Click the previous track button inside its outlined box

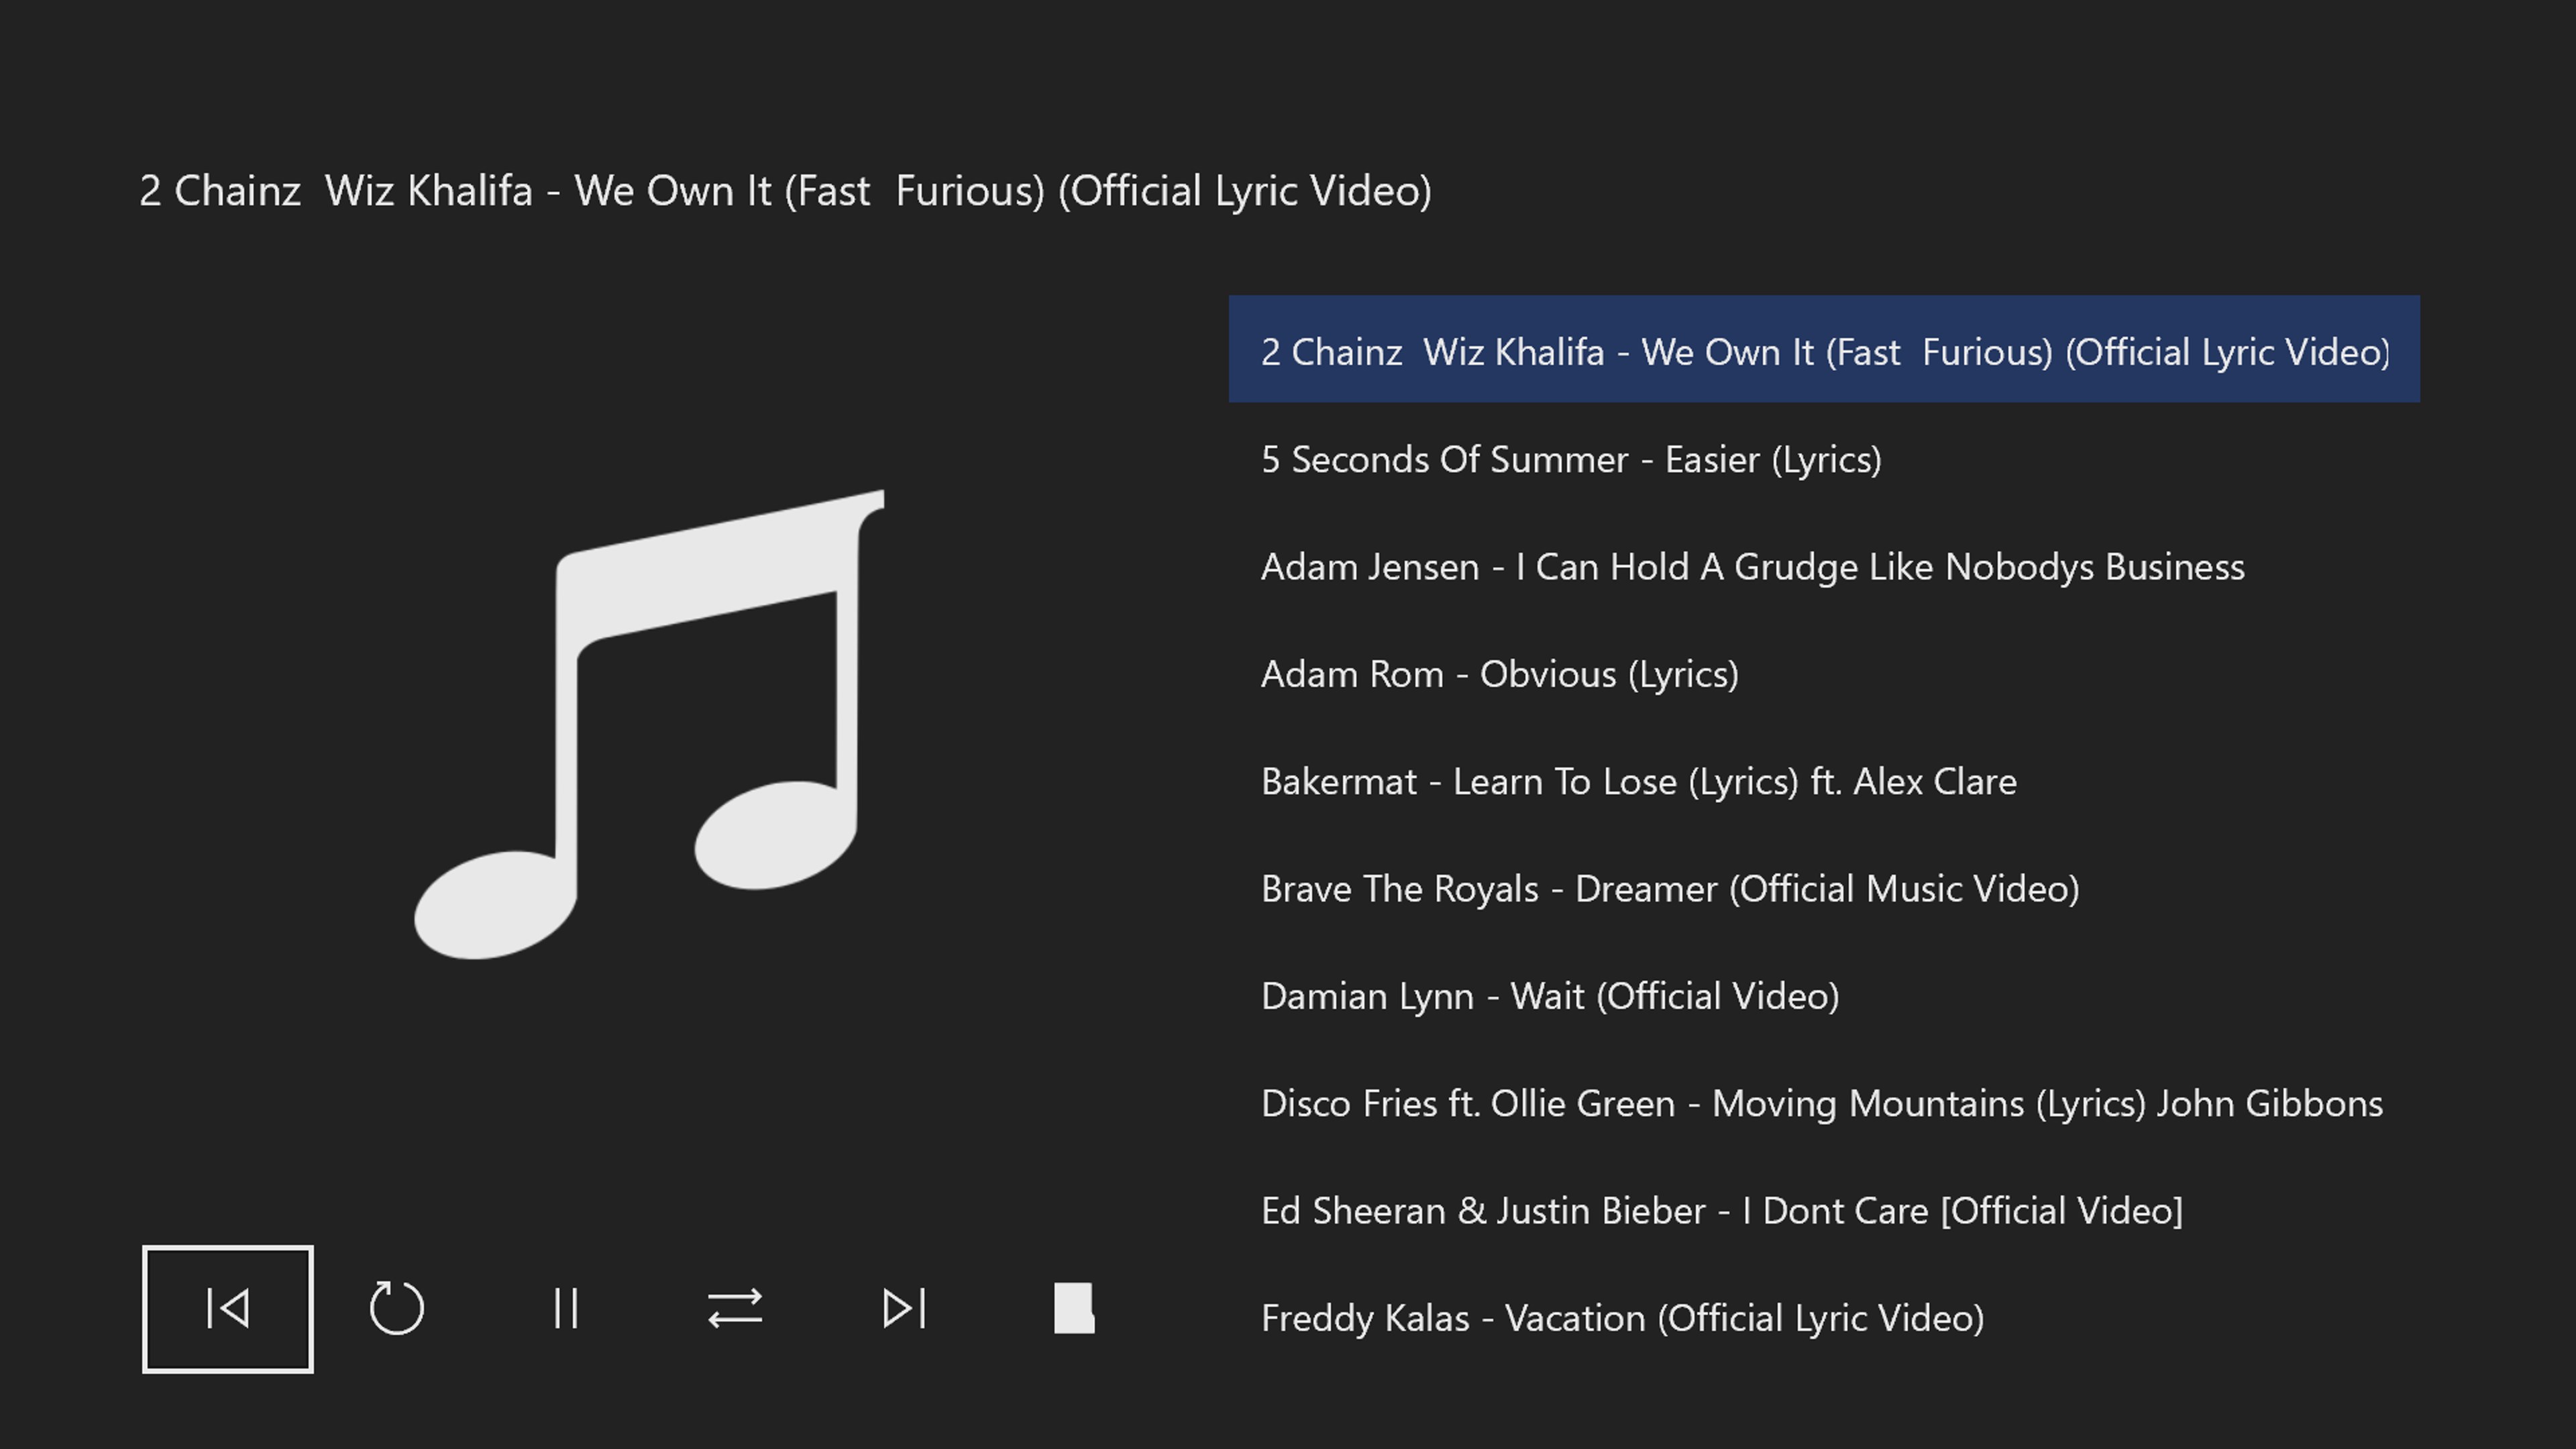[x=227, y=1308]
